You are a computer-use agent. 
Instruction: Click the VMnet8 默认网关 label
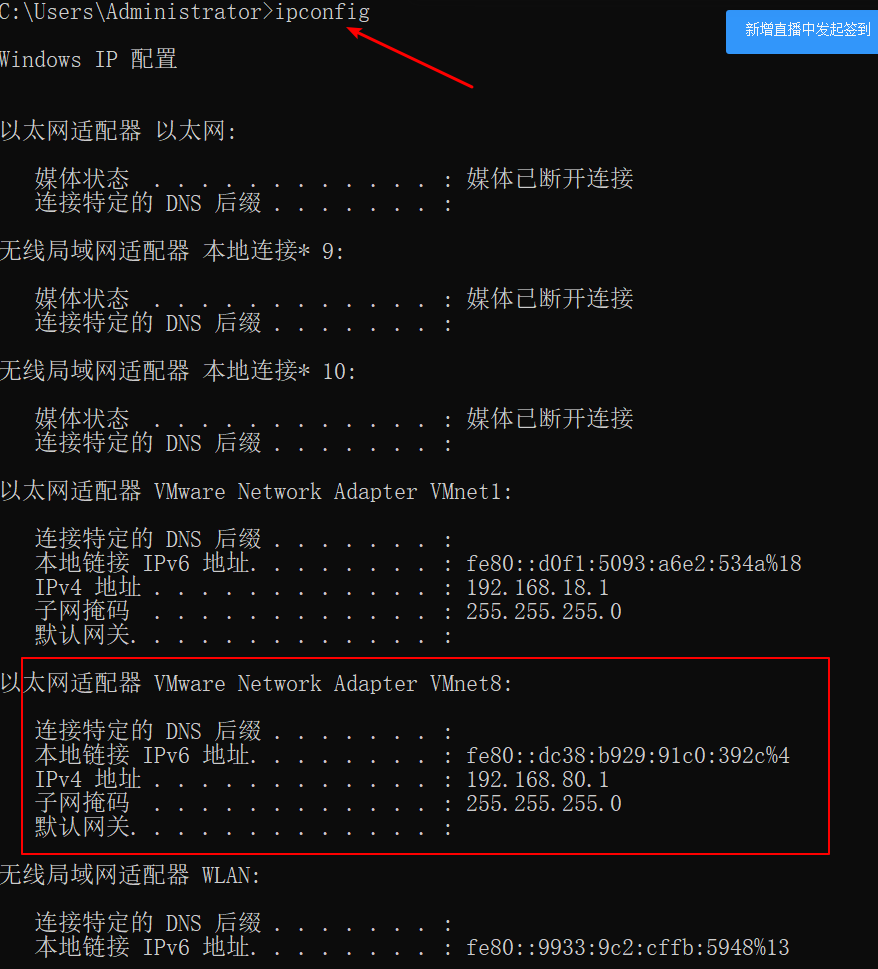82,827
